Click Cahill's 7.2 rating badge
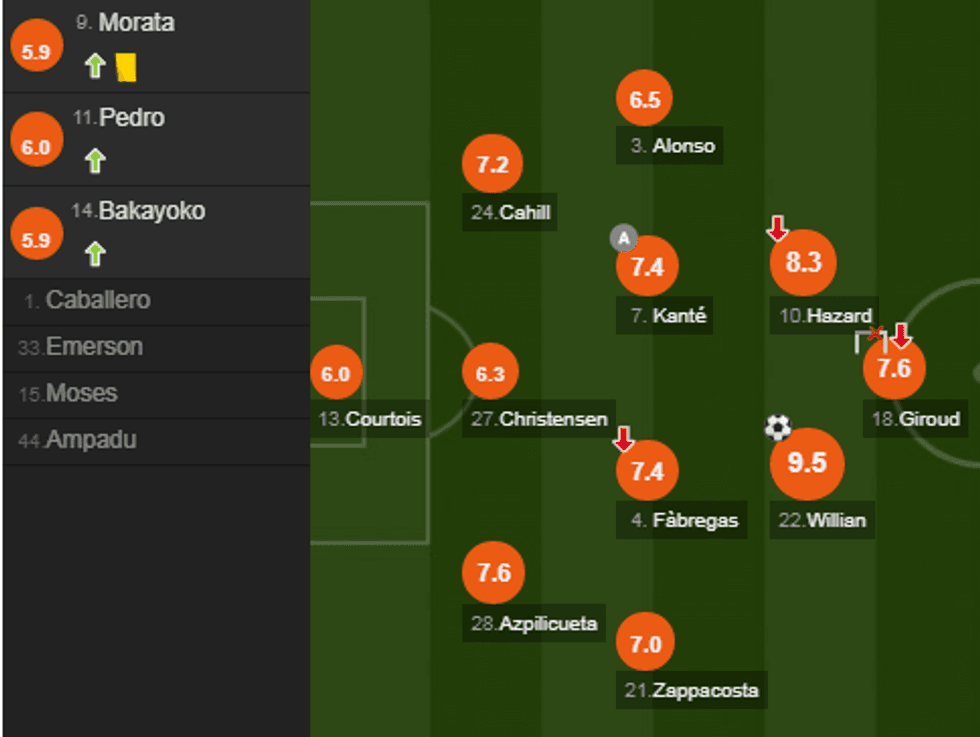980x737 pixels. coord(492,165)
